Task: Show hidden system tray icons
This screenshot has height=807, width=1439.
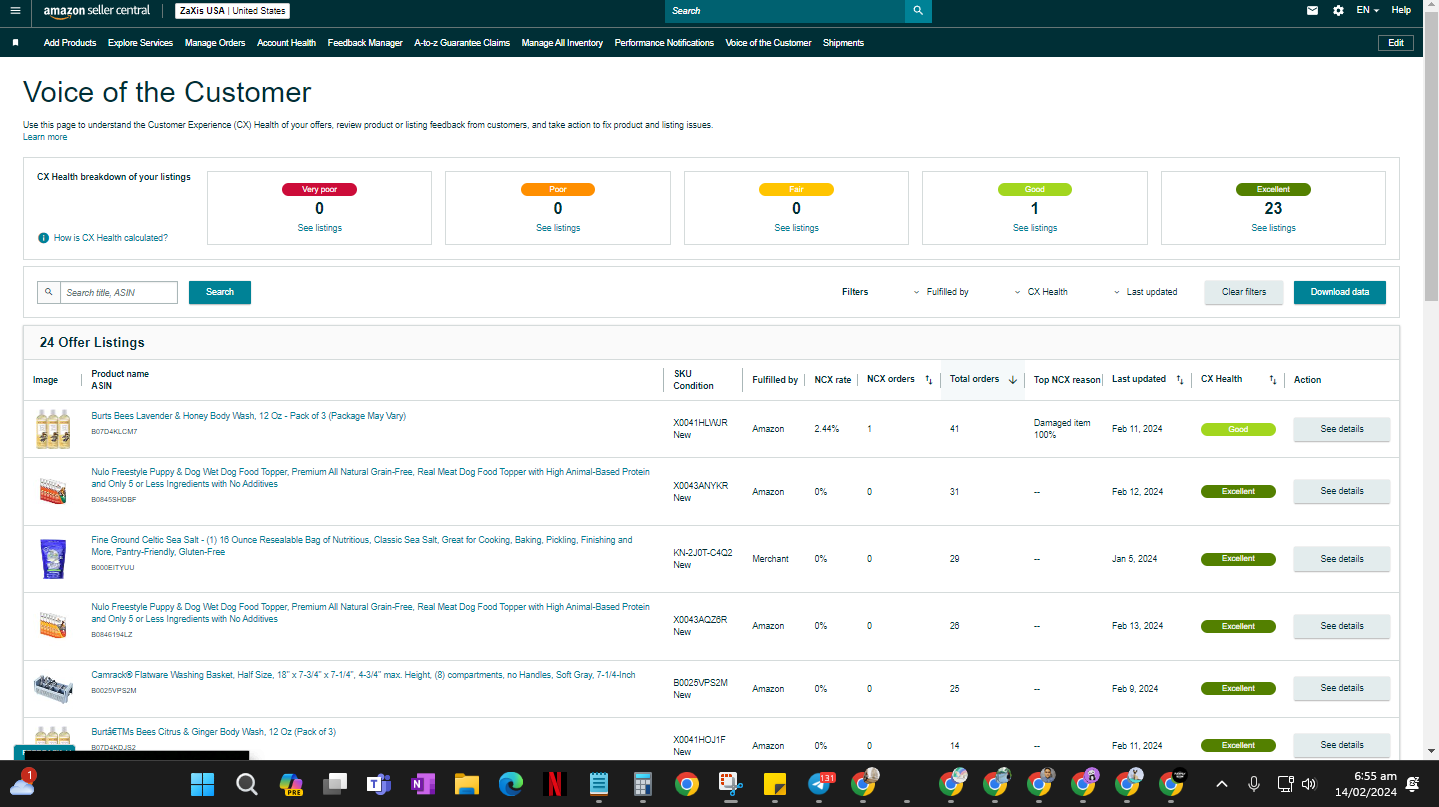Action: 1223,784
